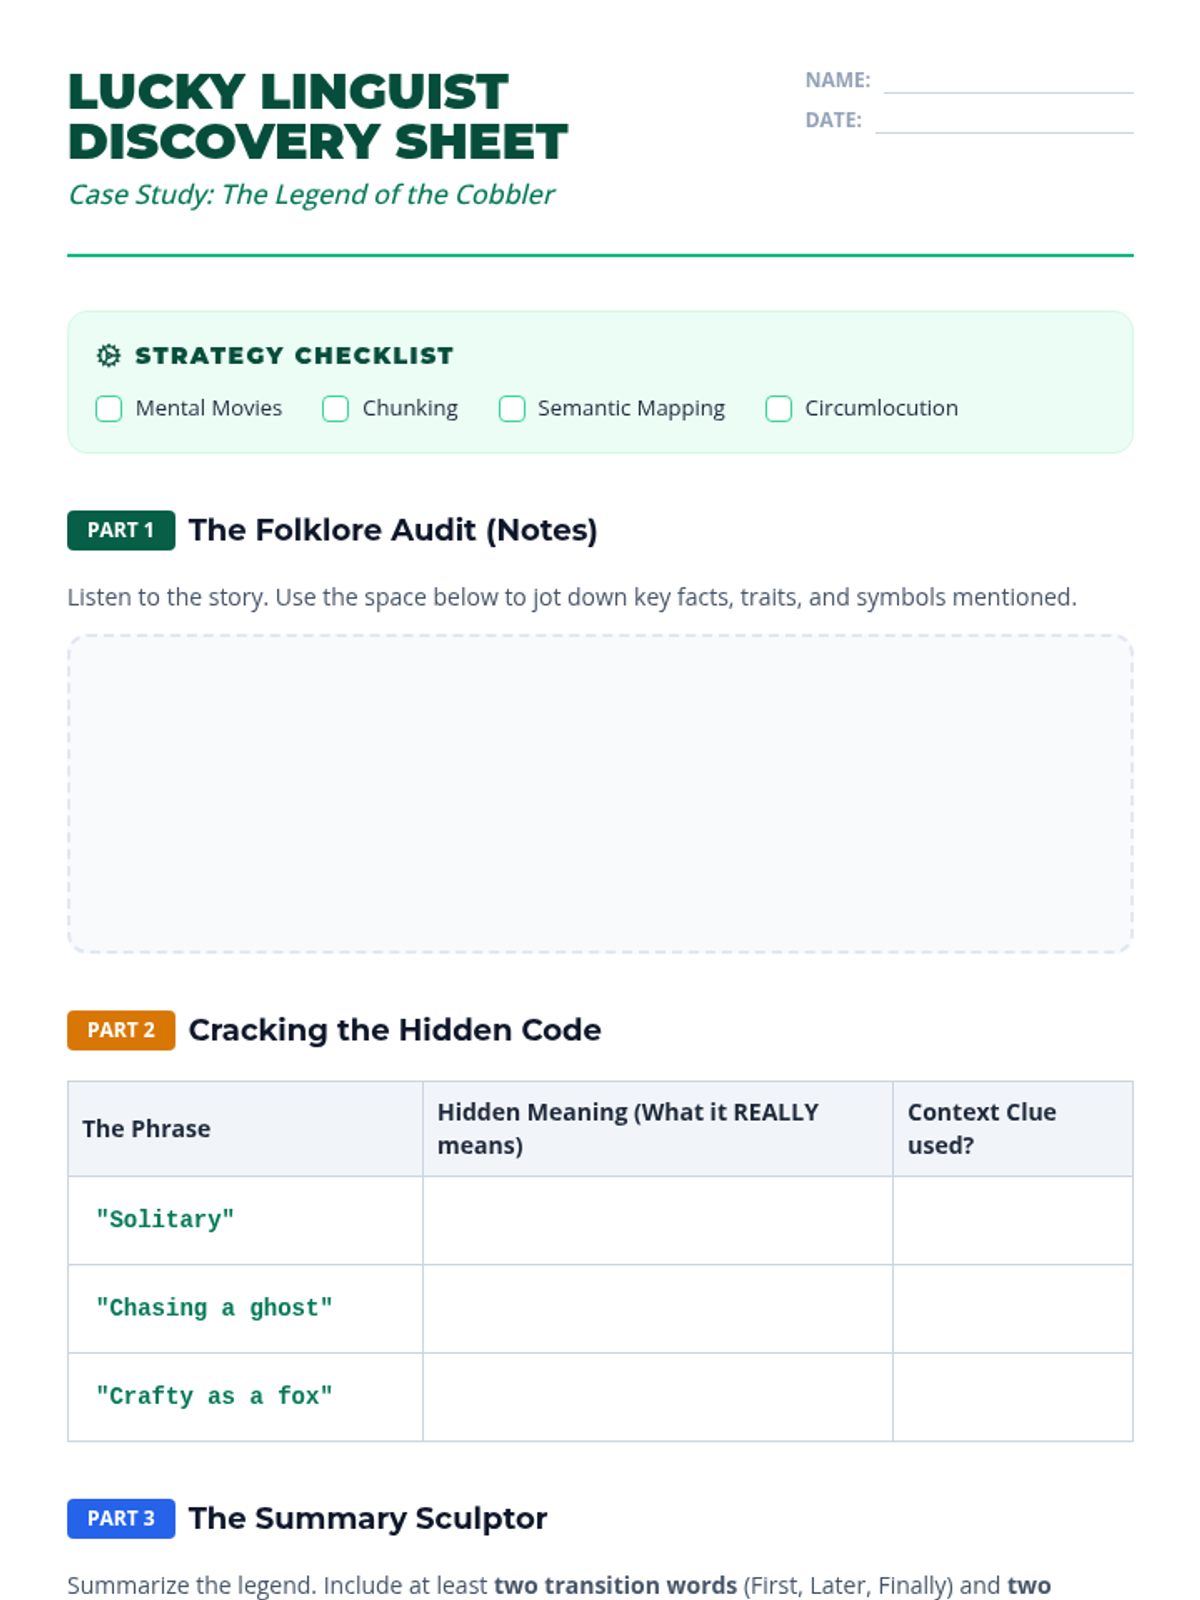Viewport: 1200px width, 1600px height.
Task: Click the Context Clue cell for "Chasing a ghost"
Action: point(1013,1309)
